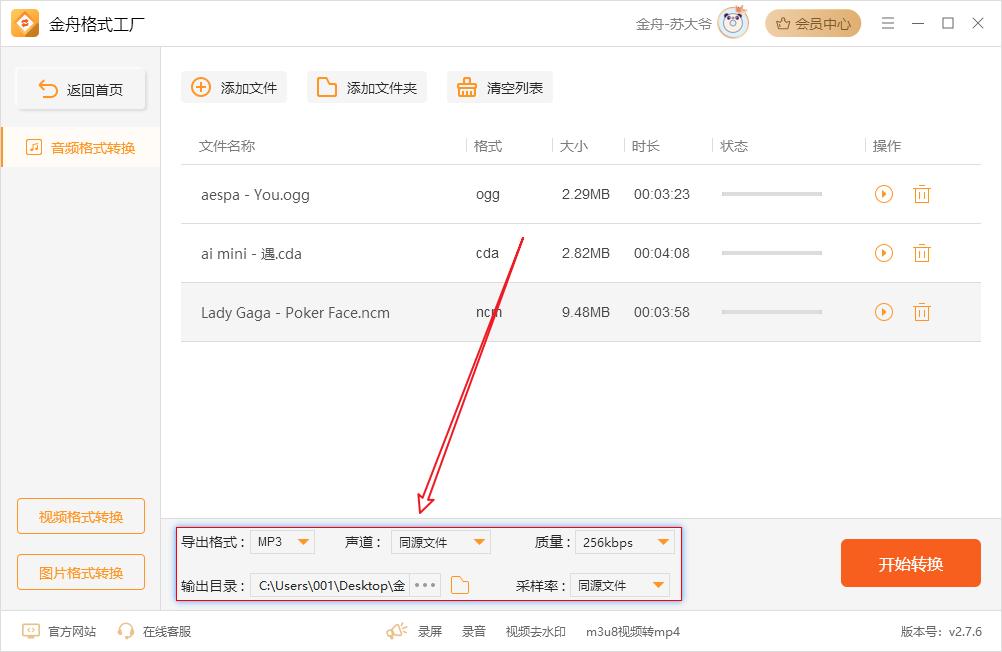Play the aespa - You.ogg file
Screen dimensions: 1002x652
coord(883,194)
